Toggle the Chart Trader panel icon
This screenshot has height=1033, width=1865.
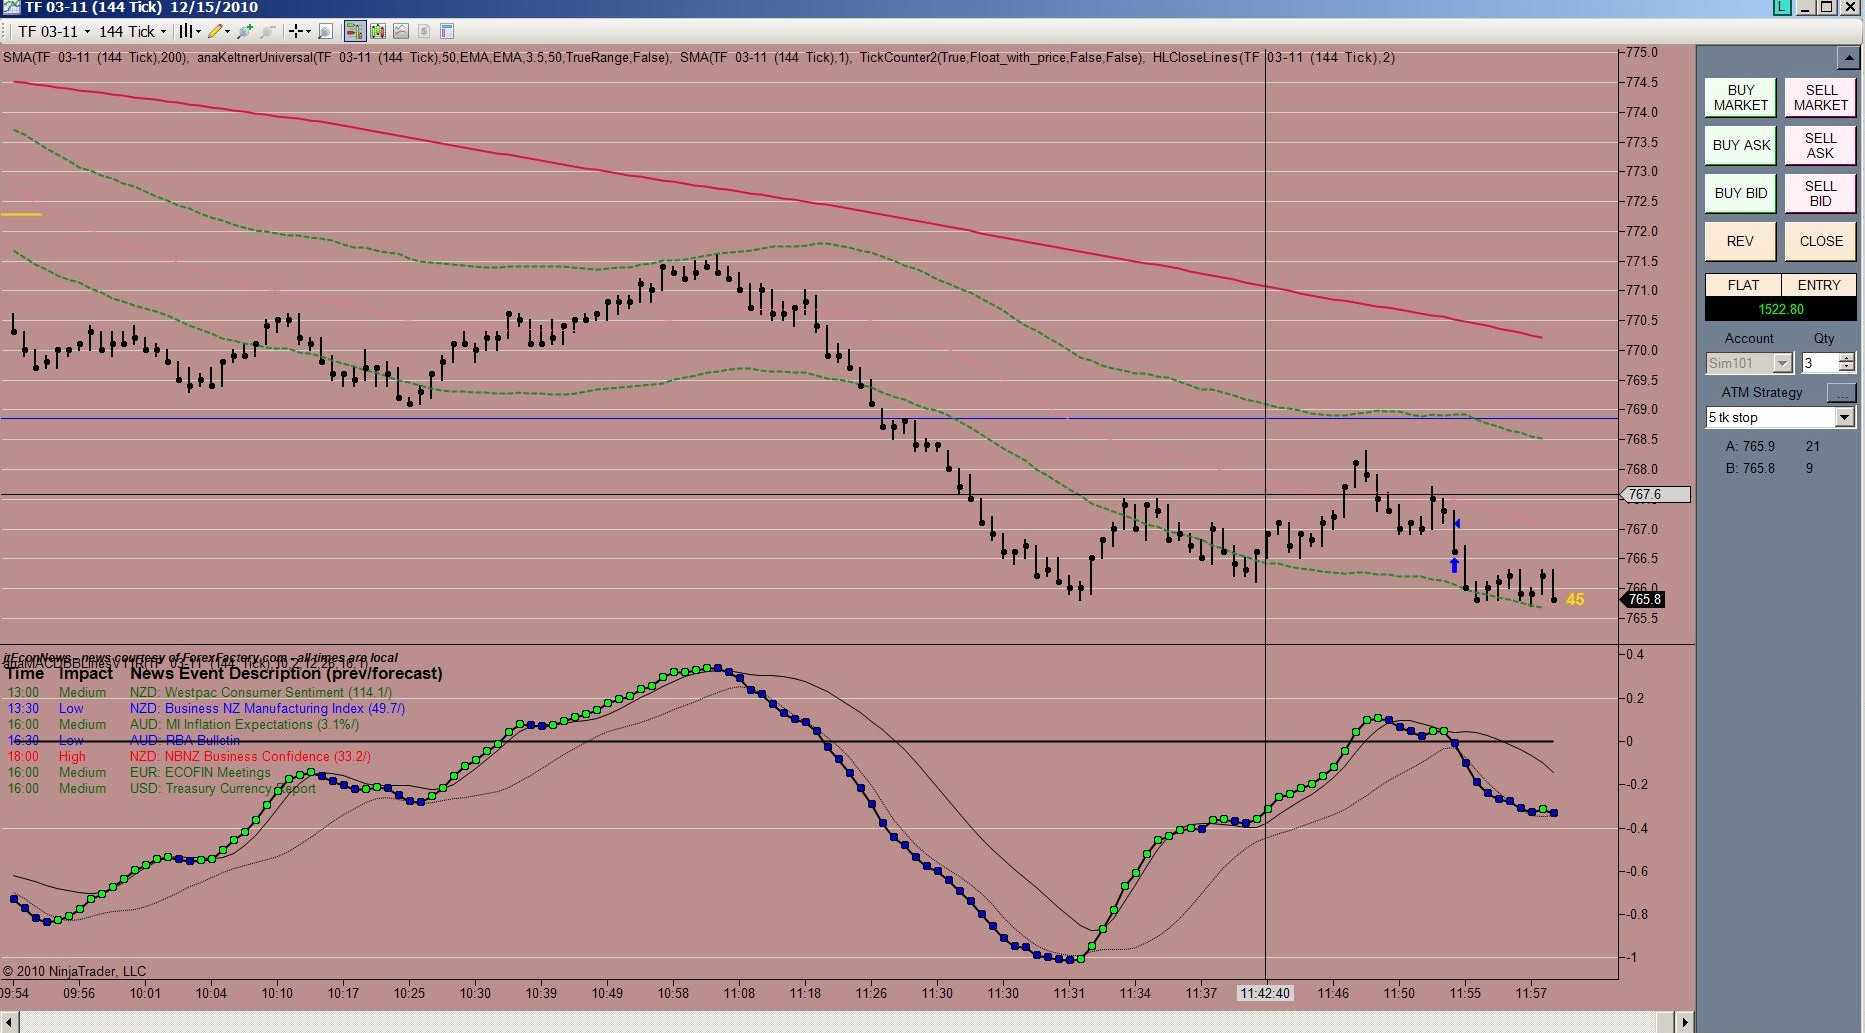point(354,31)
